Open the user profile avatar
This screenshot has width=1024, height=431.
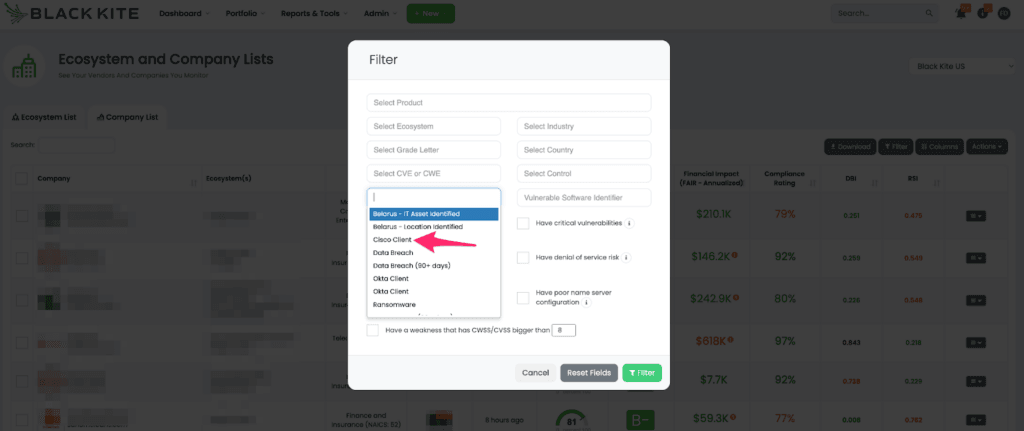(1003, 13)
